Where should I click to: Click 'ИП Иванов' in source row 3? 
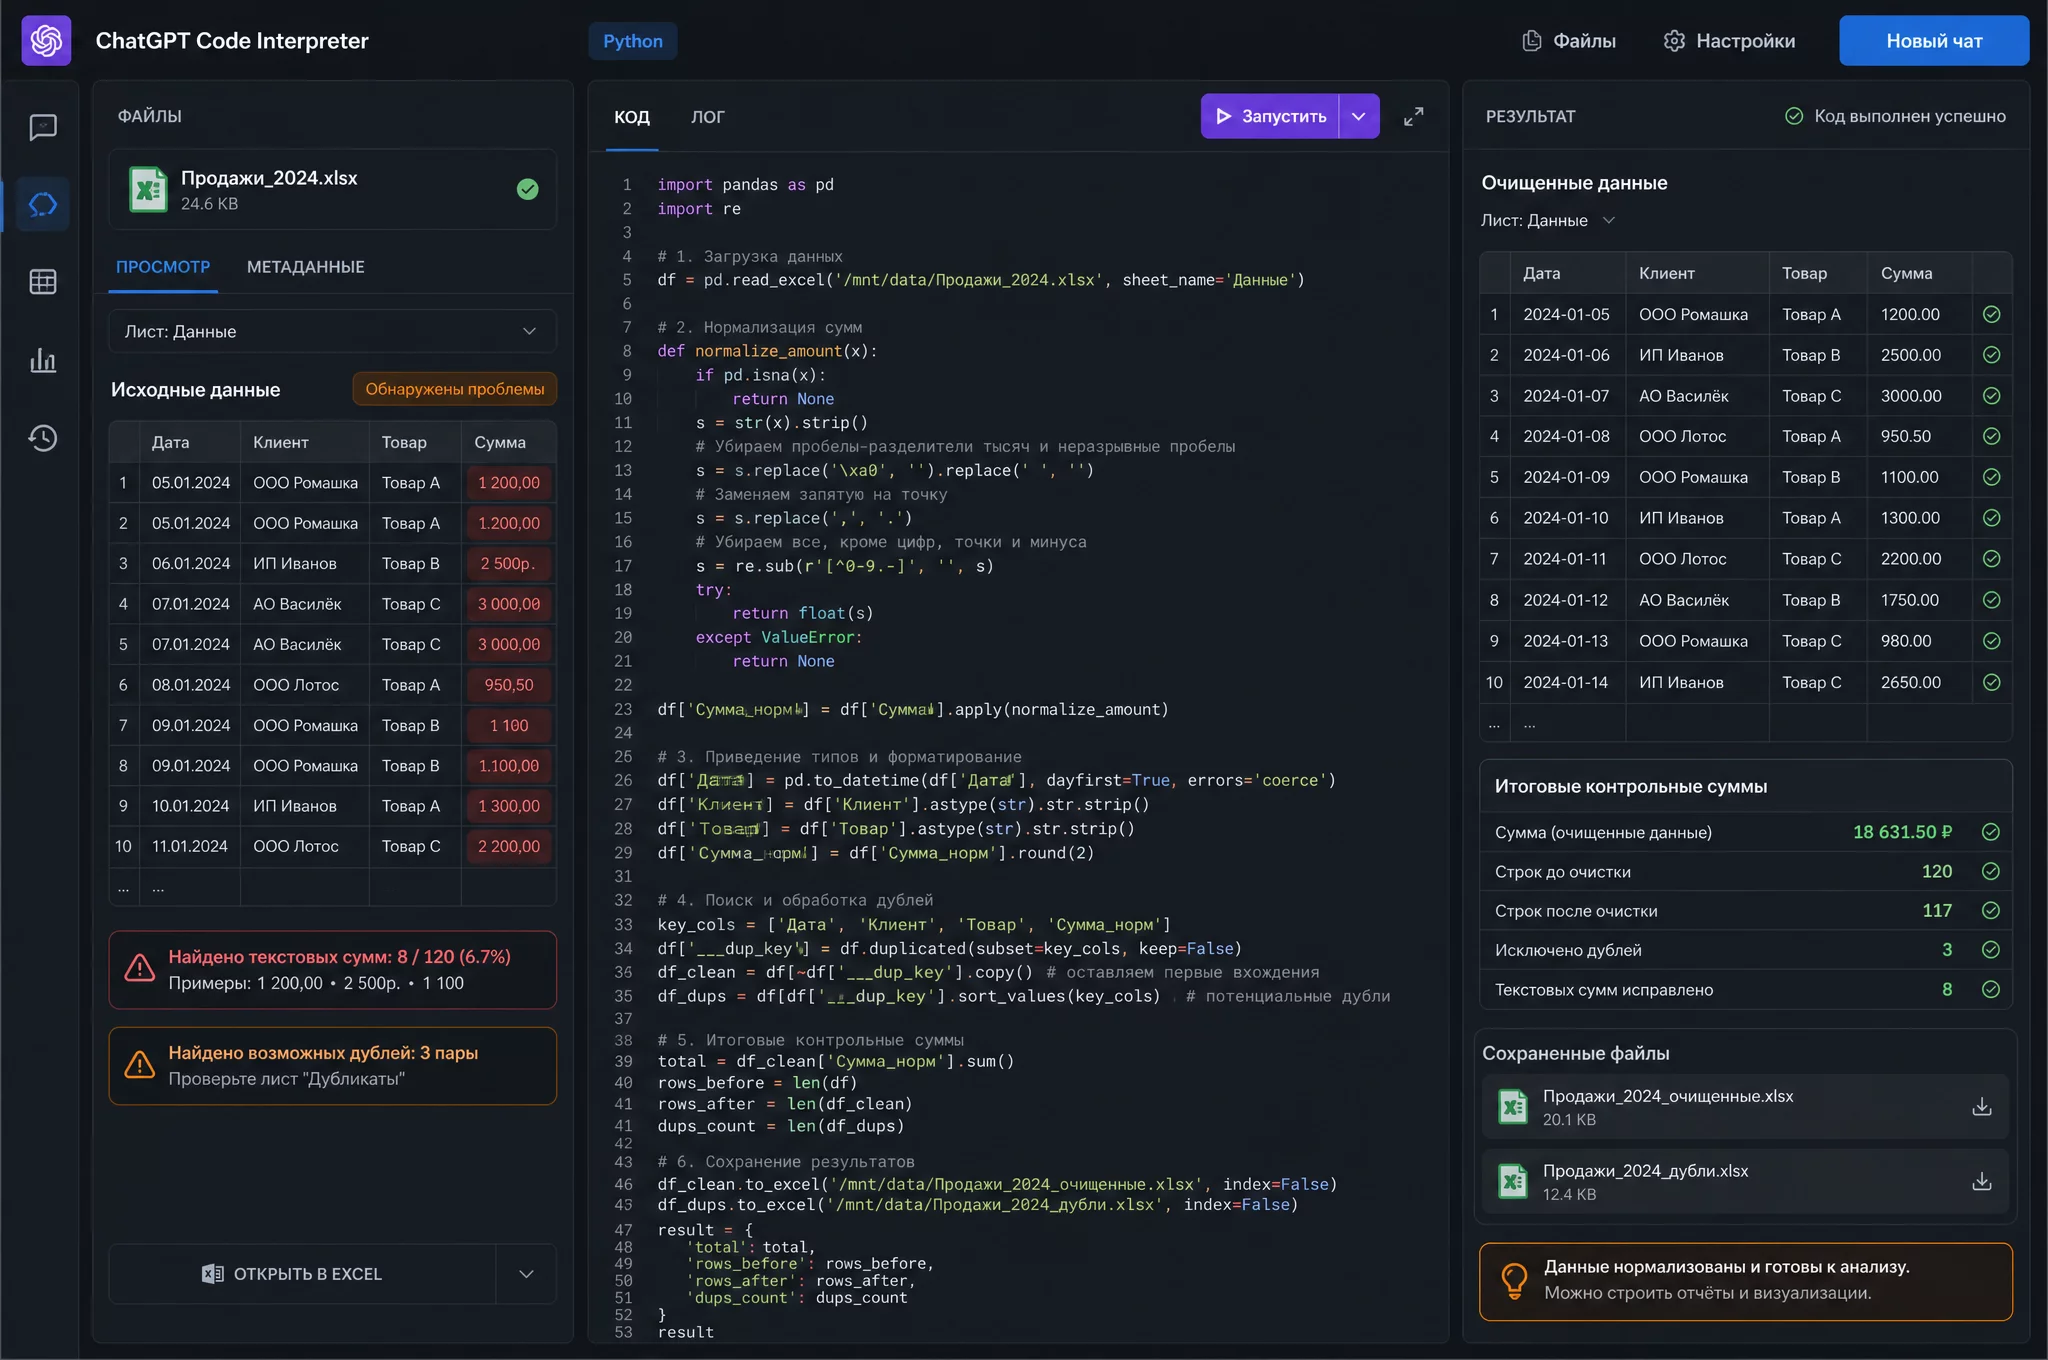294,563
